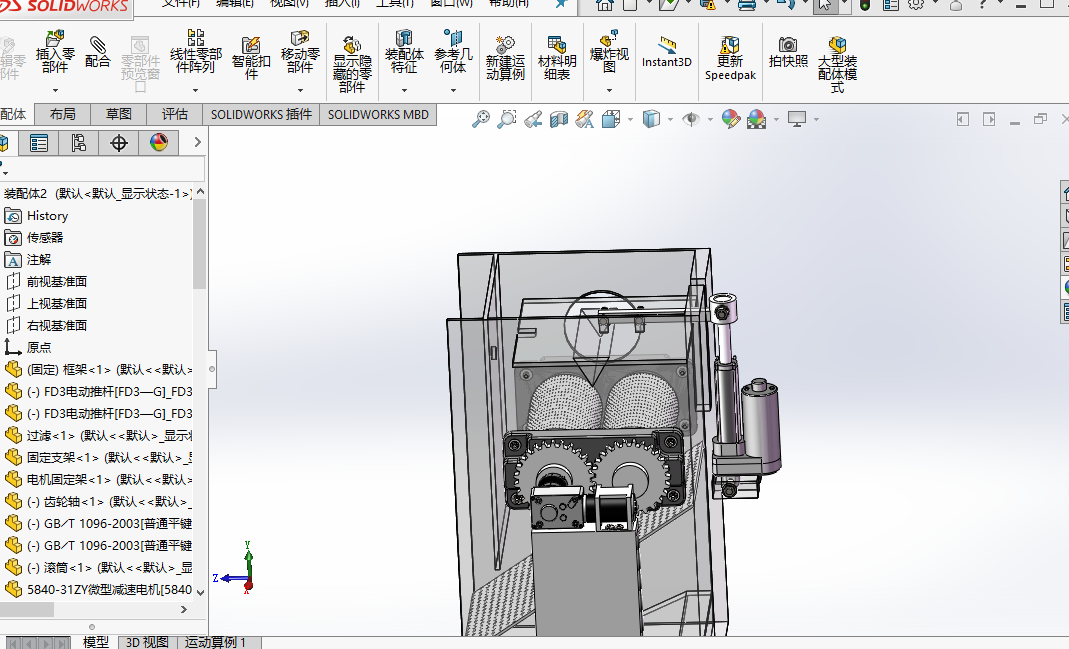Expand feature manager tabs with right chevron

[x=197, y=143]
